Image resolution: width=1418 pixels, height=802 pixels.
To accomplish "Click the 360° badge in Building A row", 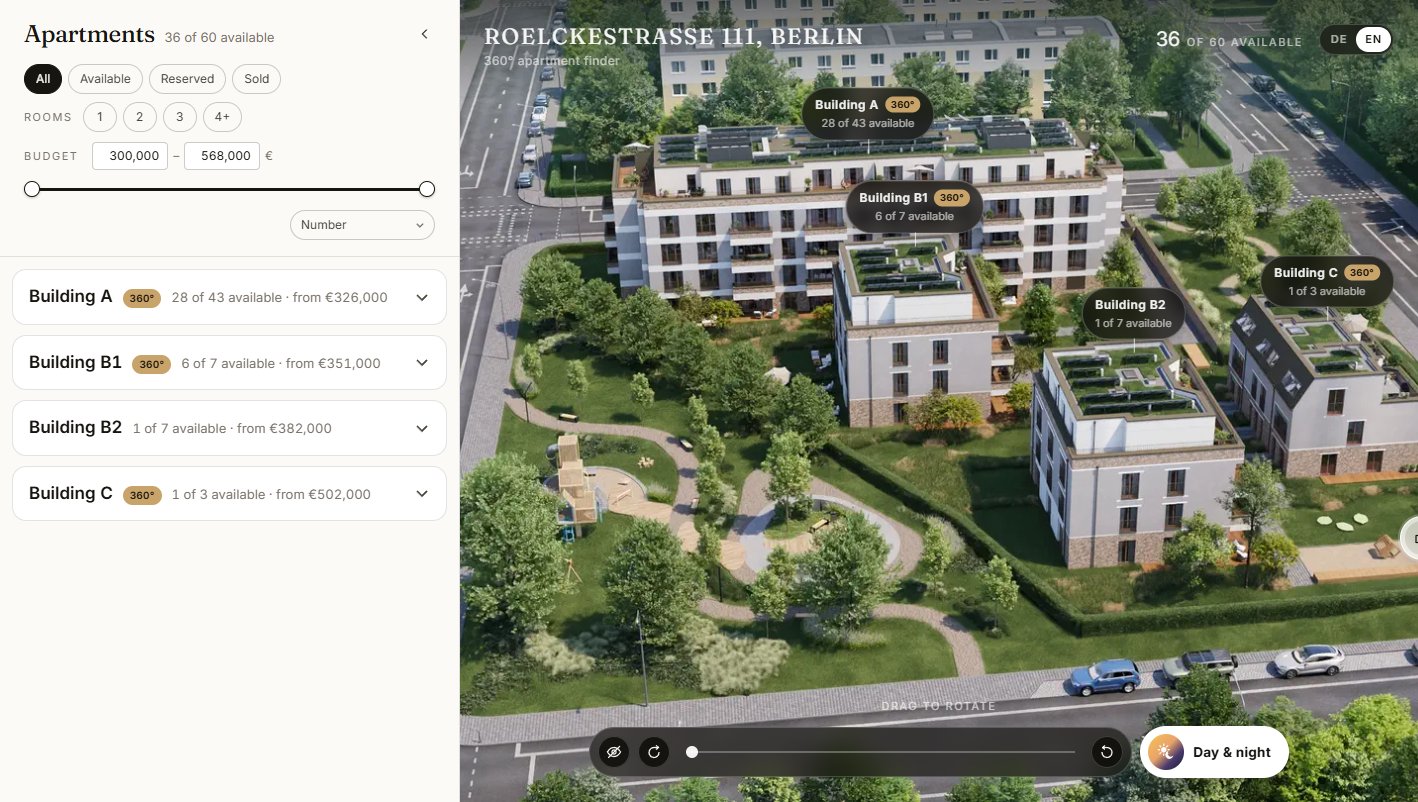I will [142, 298].
